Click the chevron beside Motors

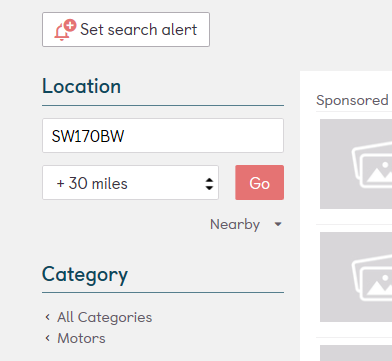(x=48, y=338)
